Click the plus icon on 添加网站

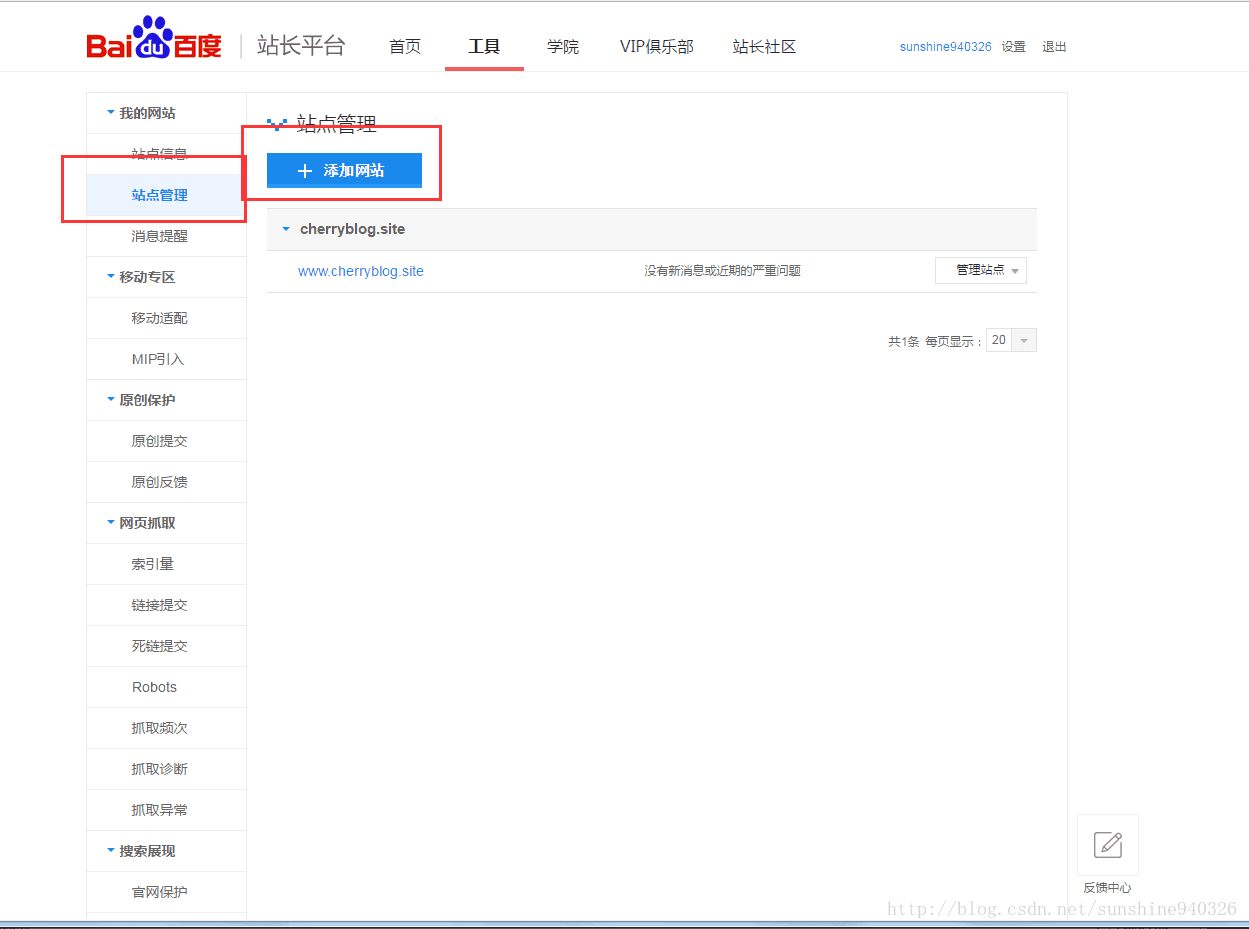[306, 171]
